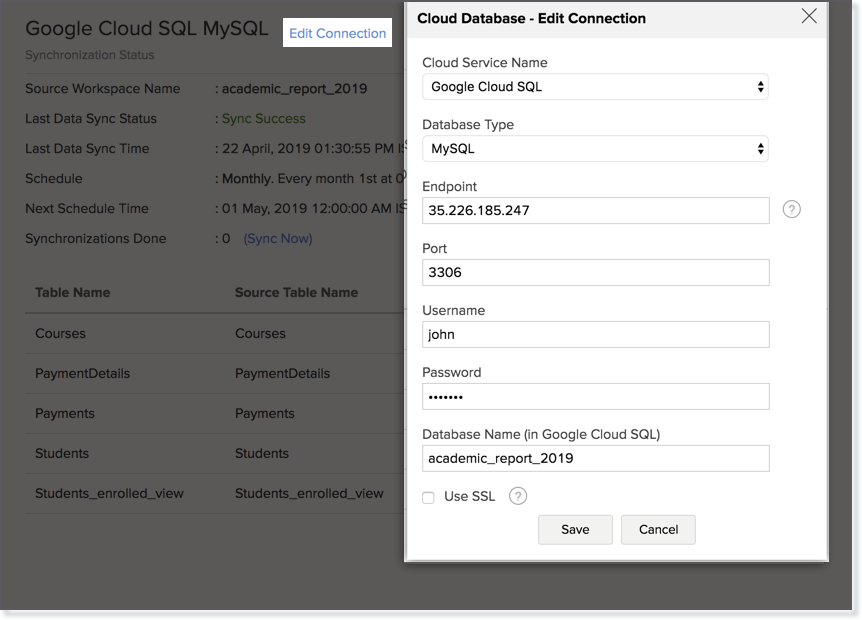Click Payments in Source Table Name column
Screen dimensions: 862x620
tap(265, 413)
